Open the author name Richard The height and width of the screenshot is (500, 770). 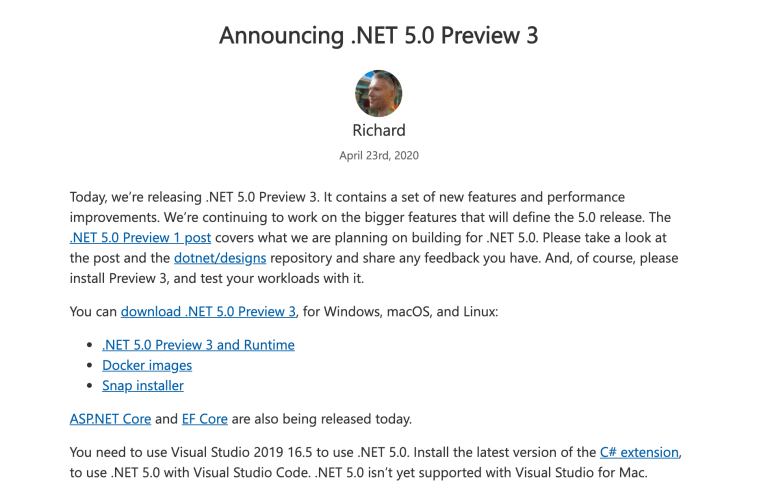379,130
